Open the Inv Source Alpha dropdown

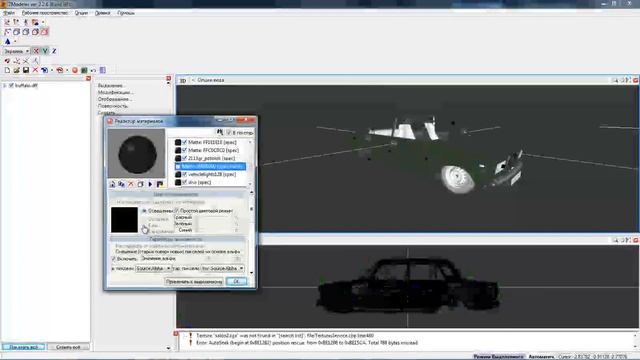(223, 269)
